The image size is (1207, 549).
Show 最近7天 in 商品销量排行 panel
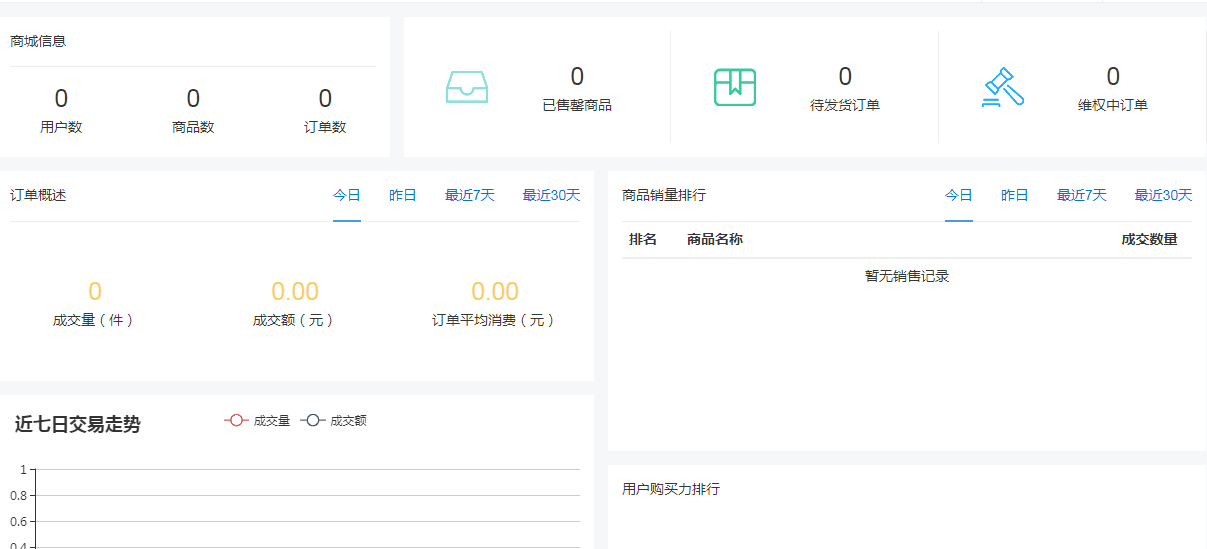click(x=1081, y=195)
